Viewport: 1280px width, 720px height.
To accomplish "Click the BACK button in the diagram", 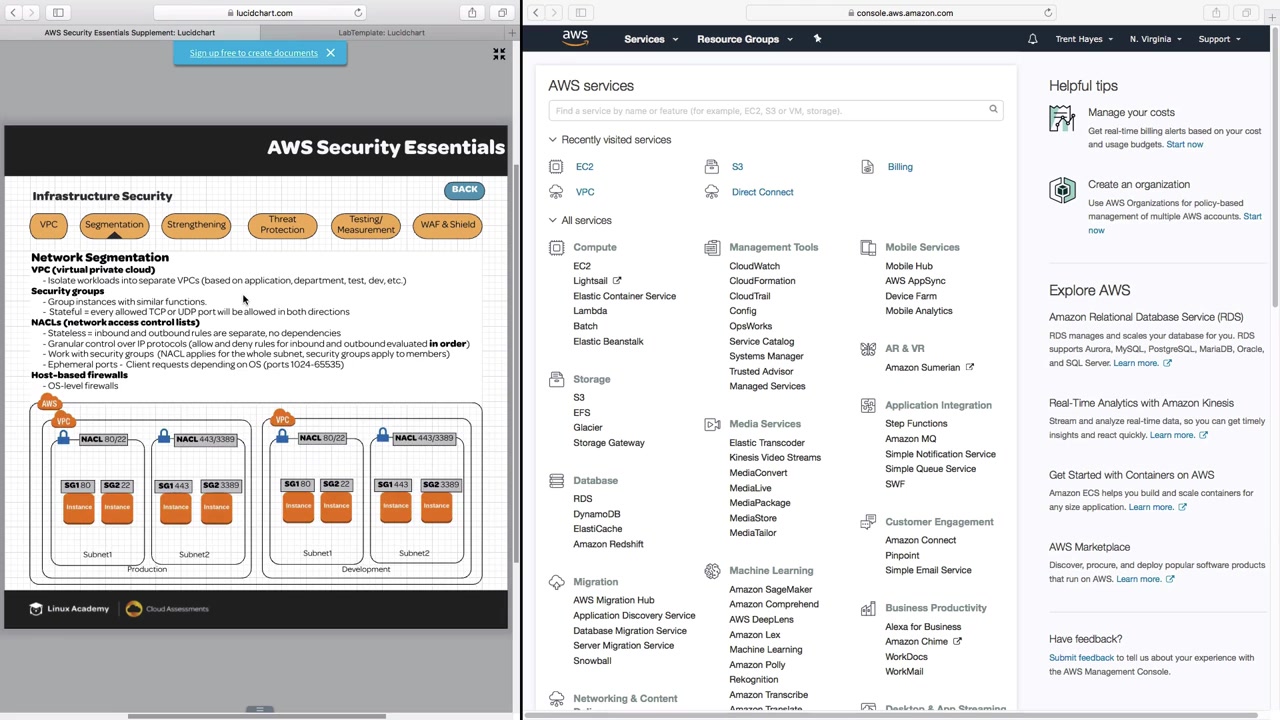I will 464,190.
